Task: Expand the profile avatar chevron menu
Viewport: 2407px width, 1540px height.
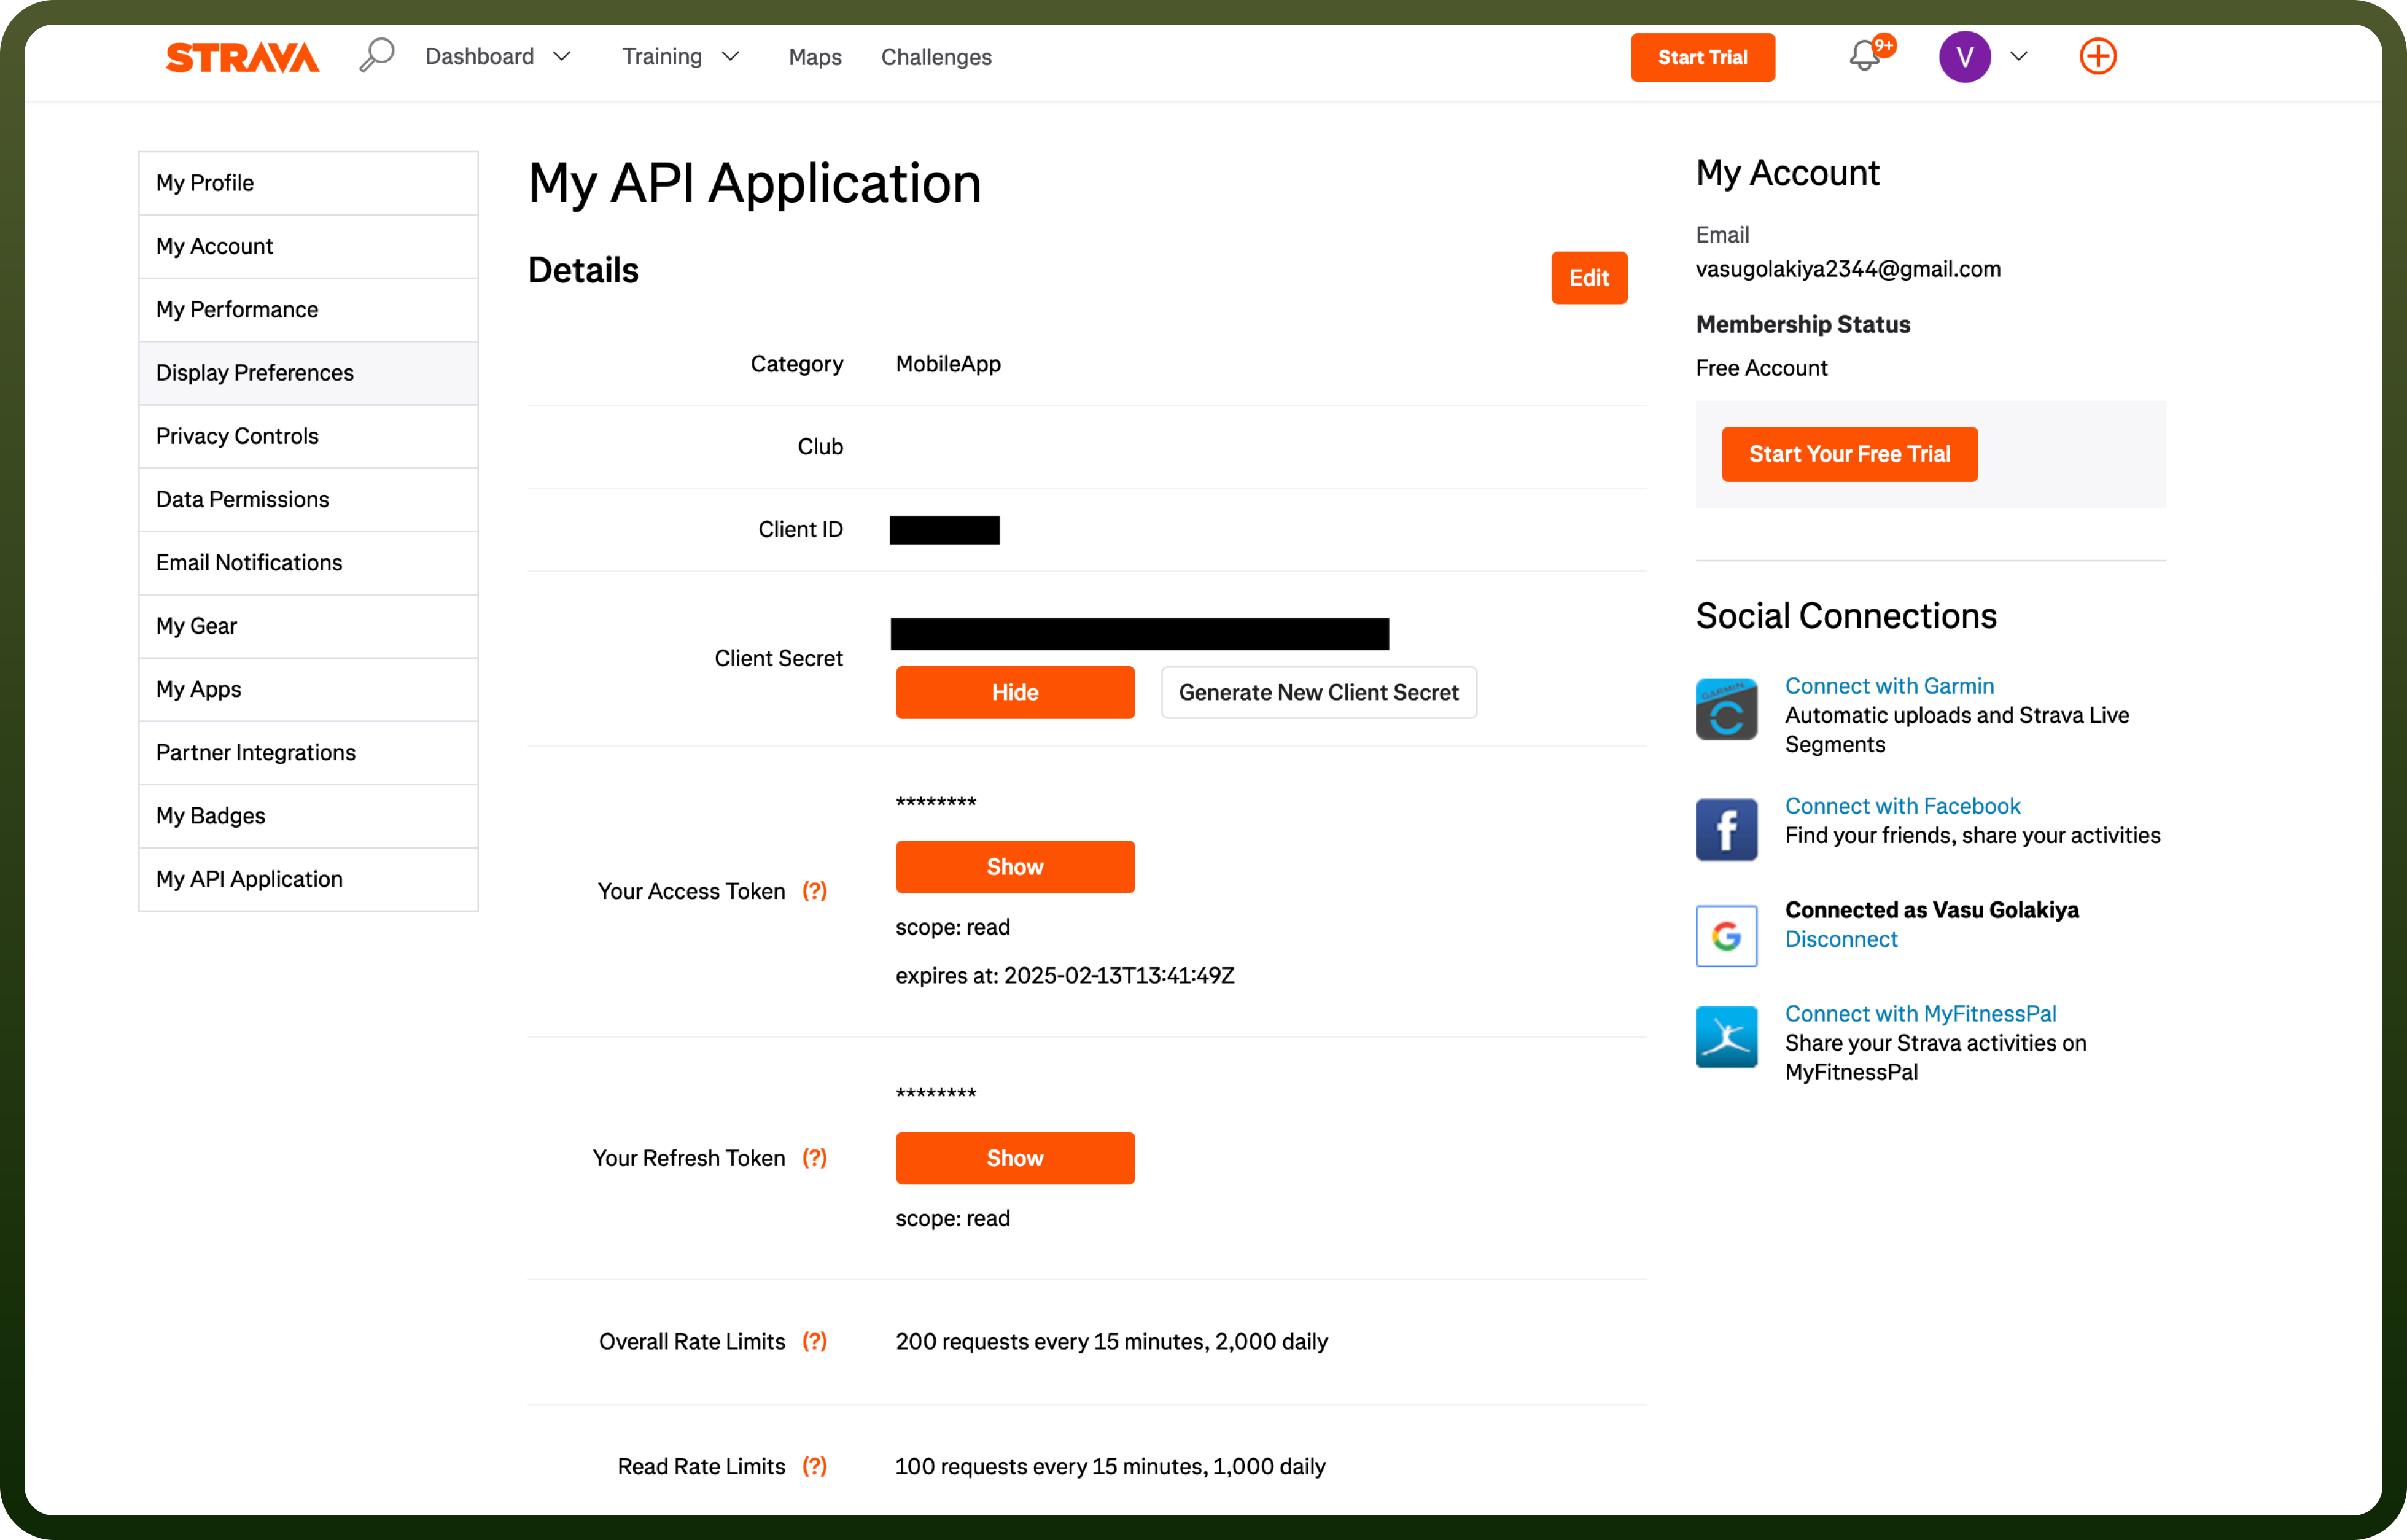Action: [2019, 57]
